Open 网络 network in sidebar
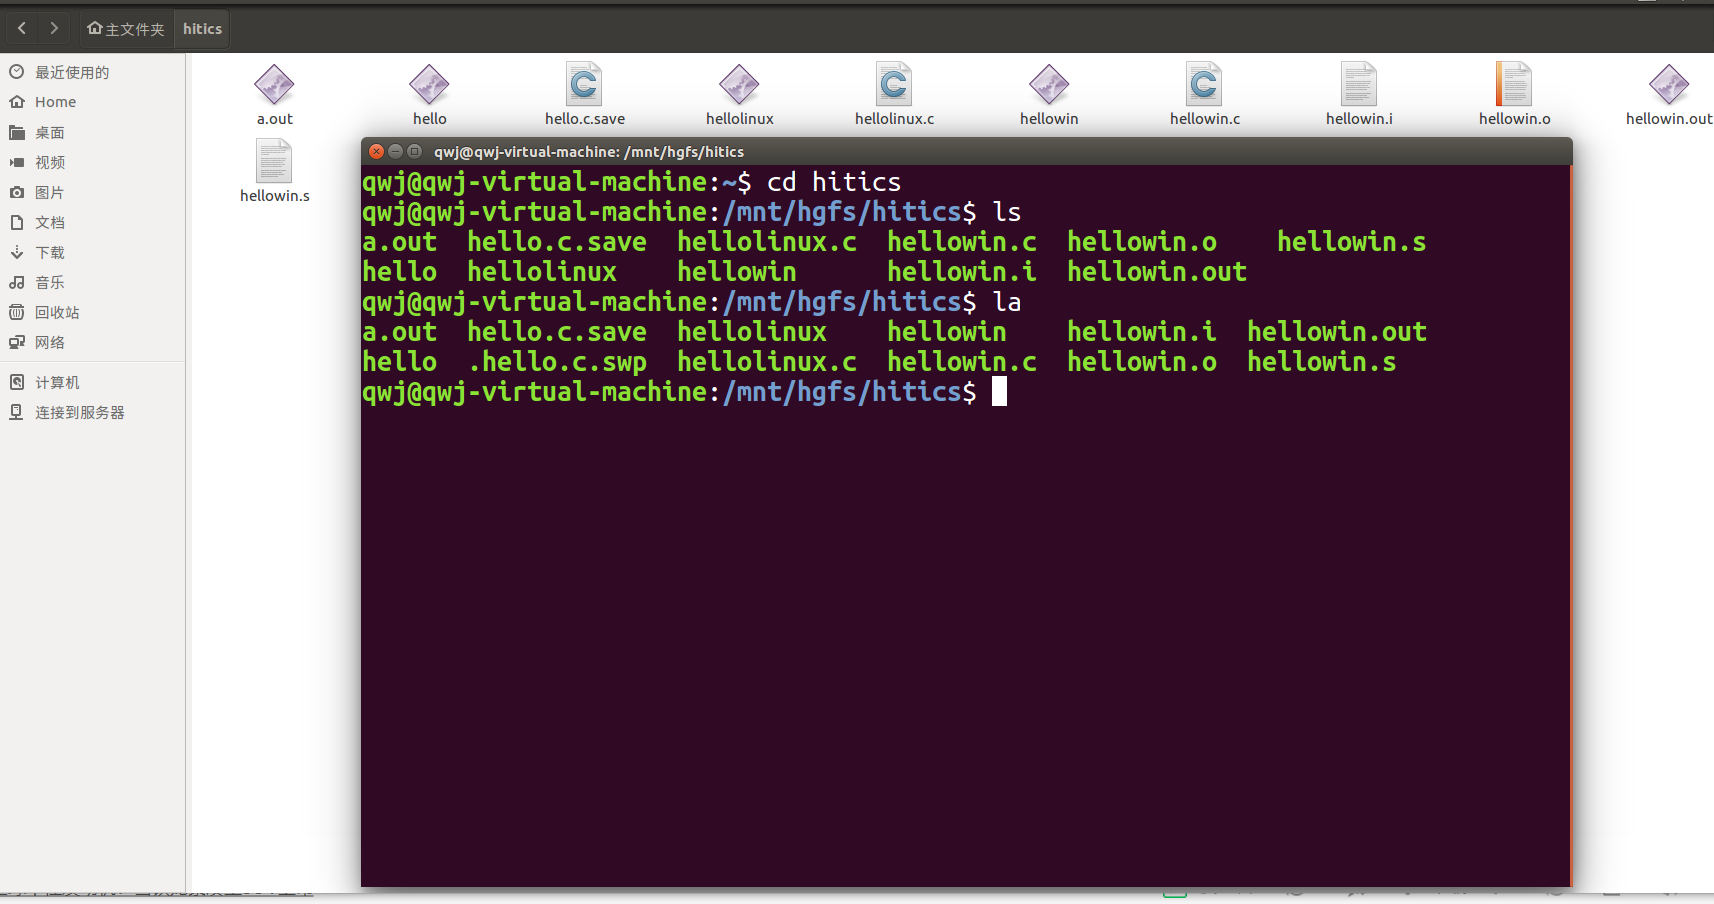 (x=92, y=342)
